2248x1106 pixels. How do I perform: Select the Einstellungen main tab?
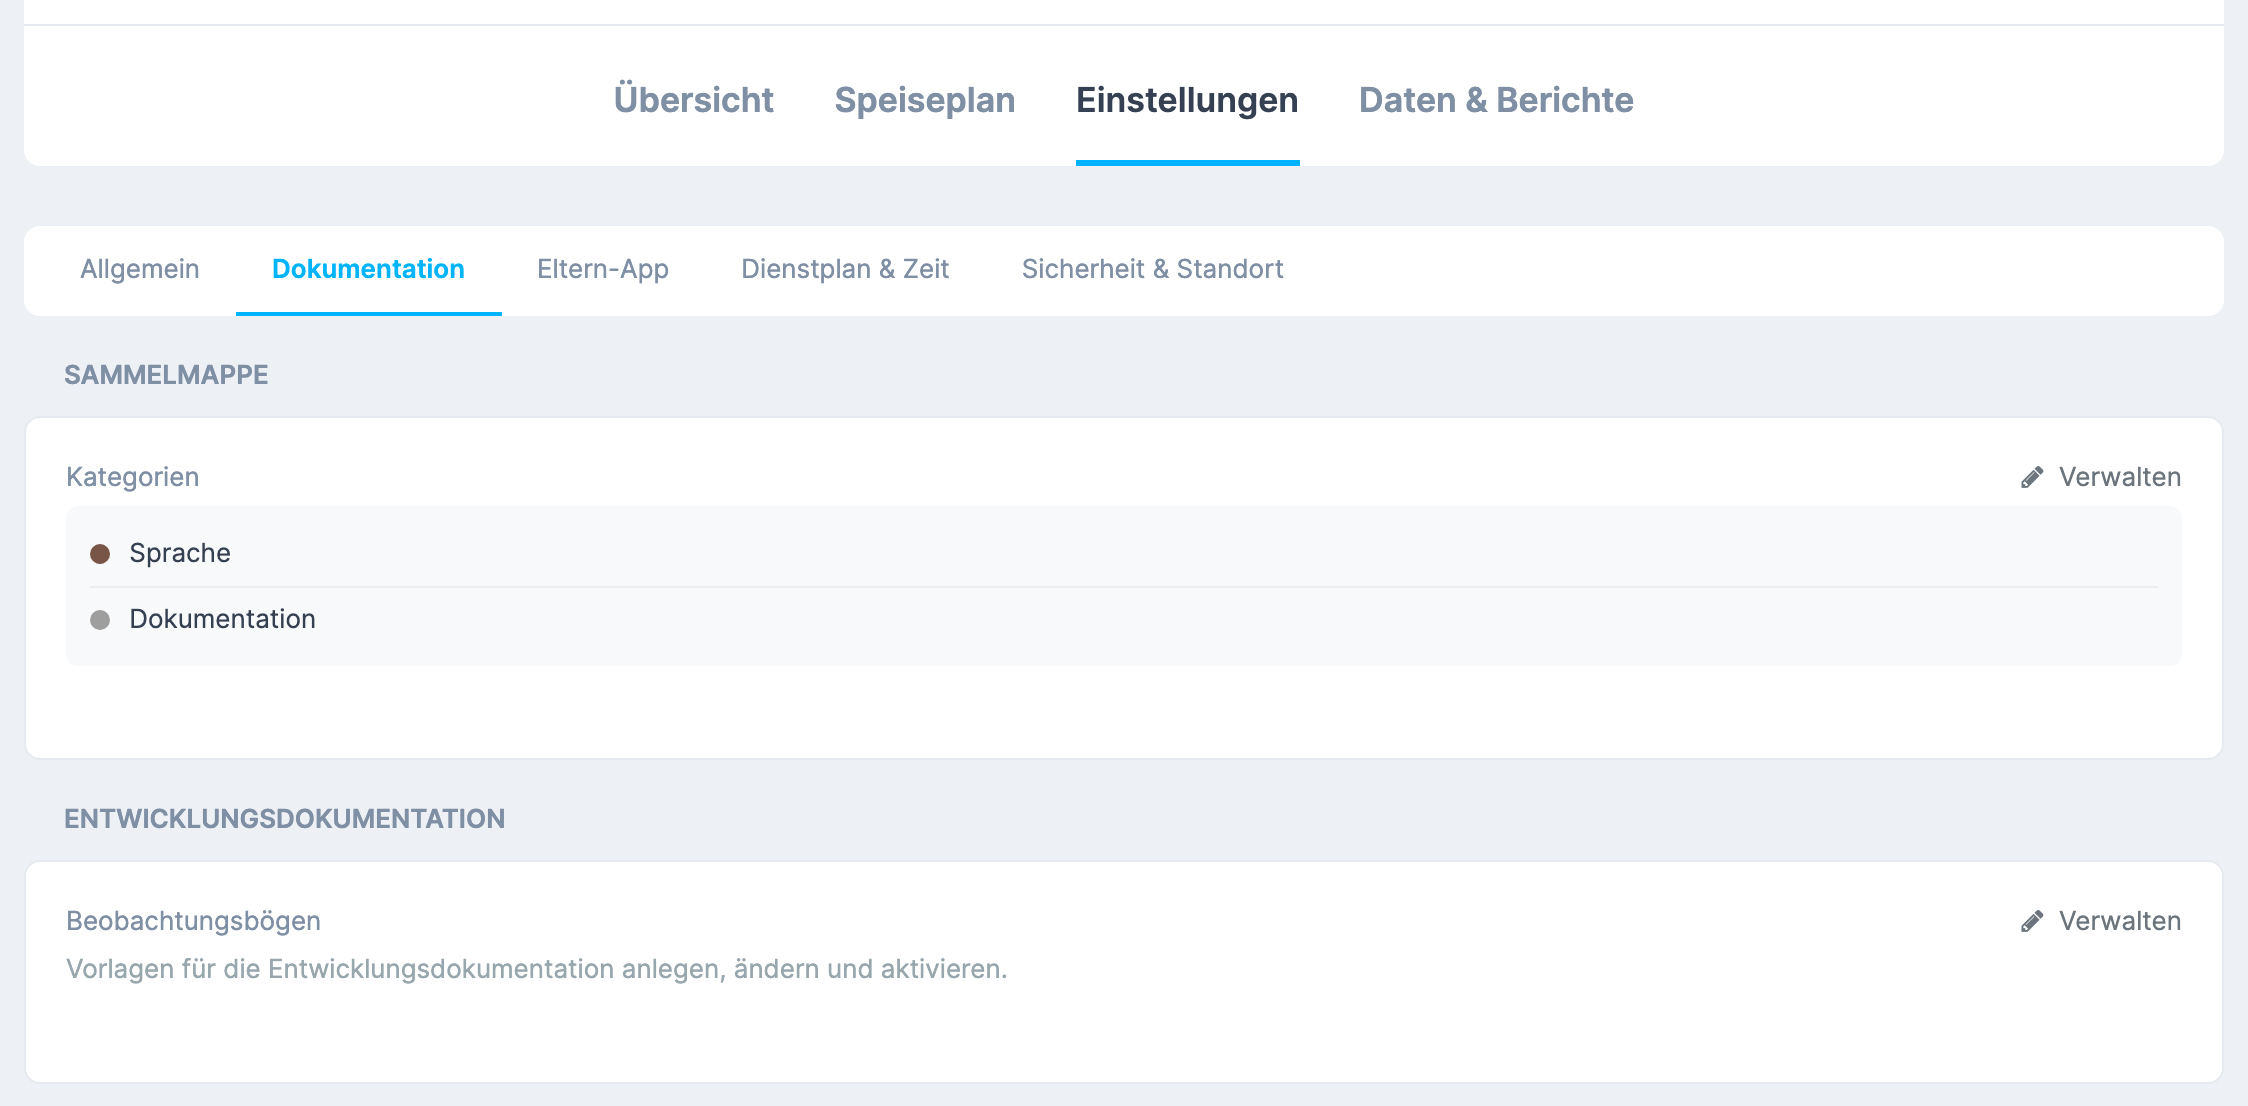(x=1187, y=100)
